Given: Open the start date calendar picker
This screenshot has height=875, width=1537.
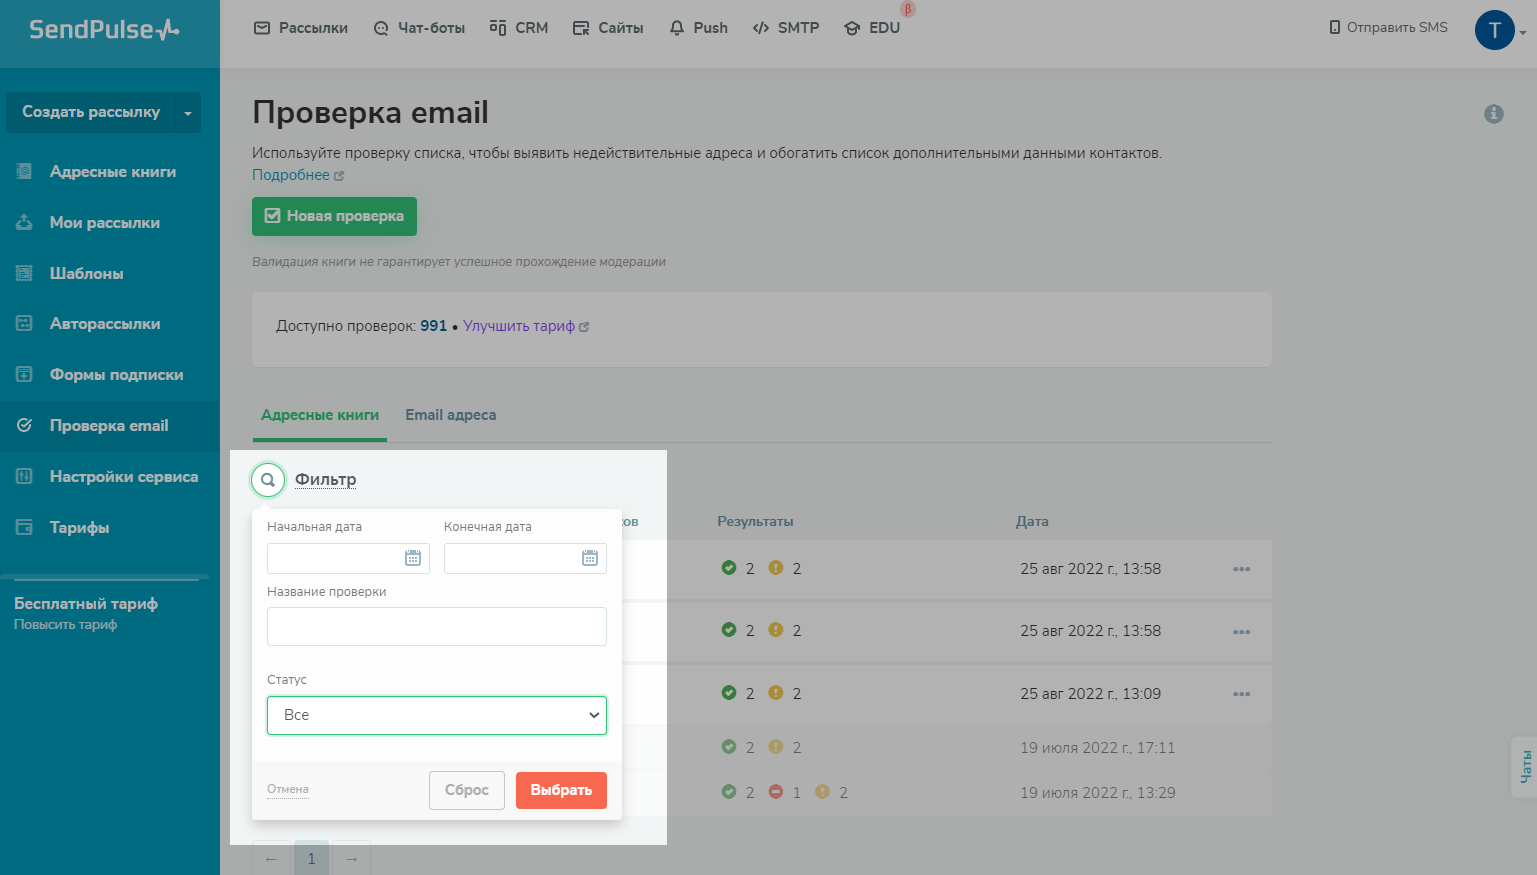Looking at the screenshot, I should pos(412,558).
